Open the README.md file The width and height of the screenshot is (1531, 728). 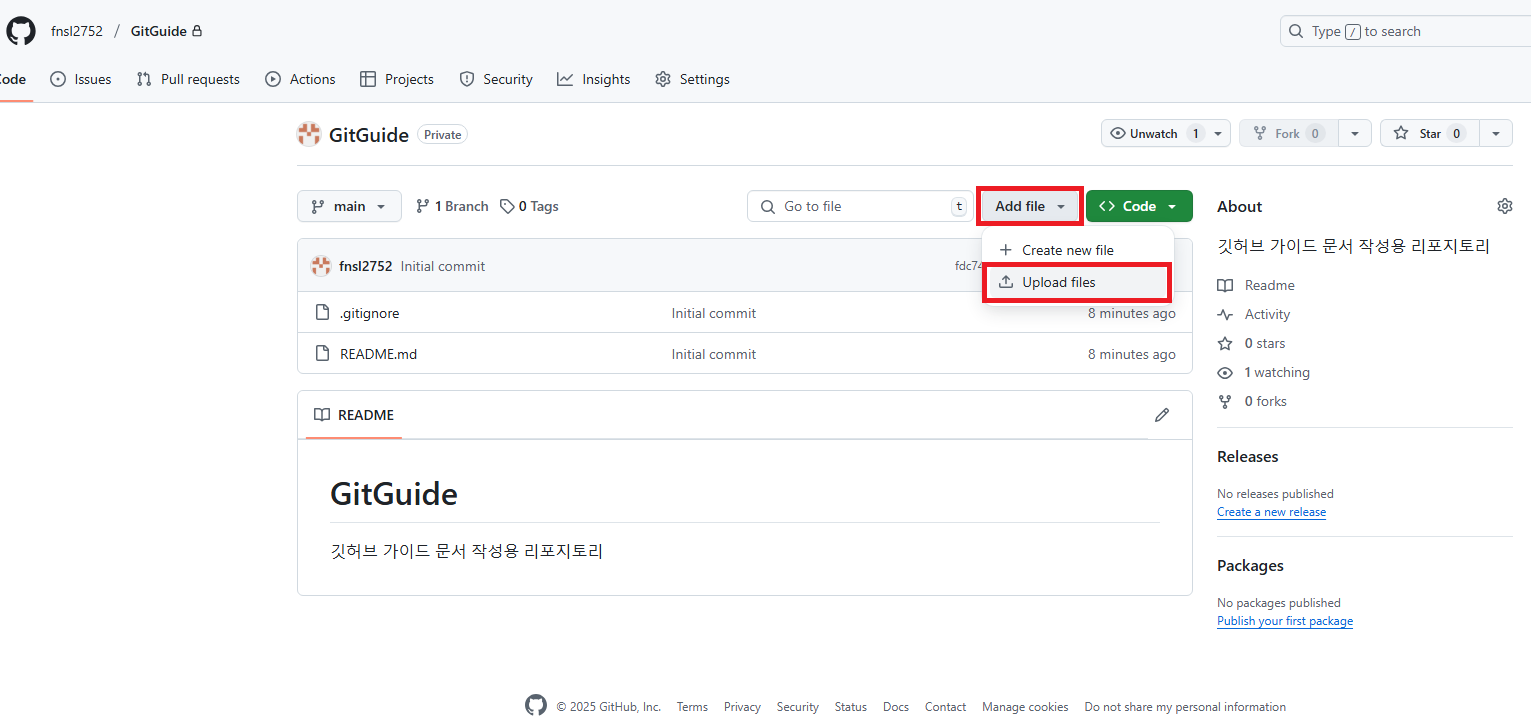coord(378,354)
